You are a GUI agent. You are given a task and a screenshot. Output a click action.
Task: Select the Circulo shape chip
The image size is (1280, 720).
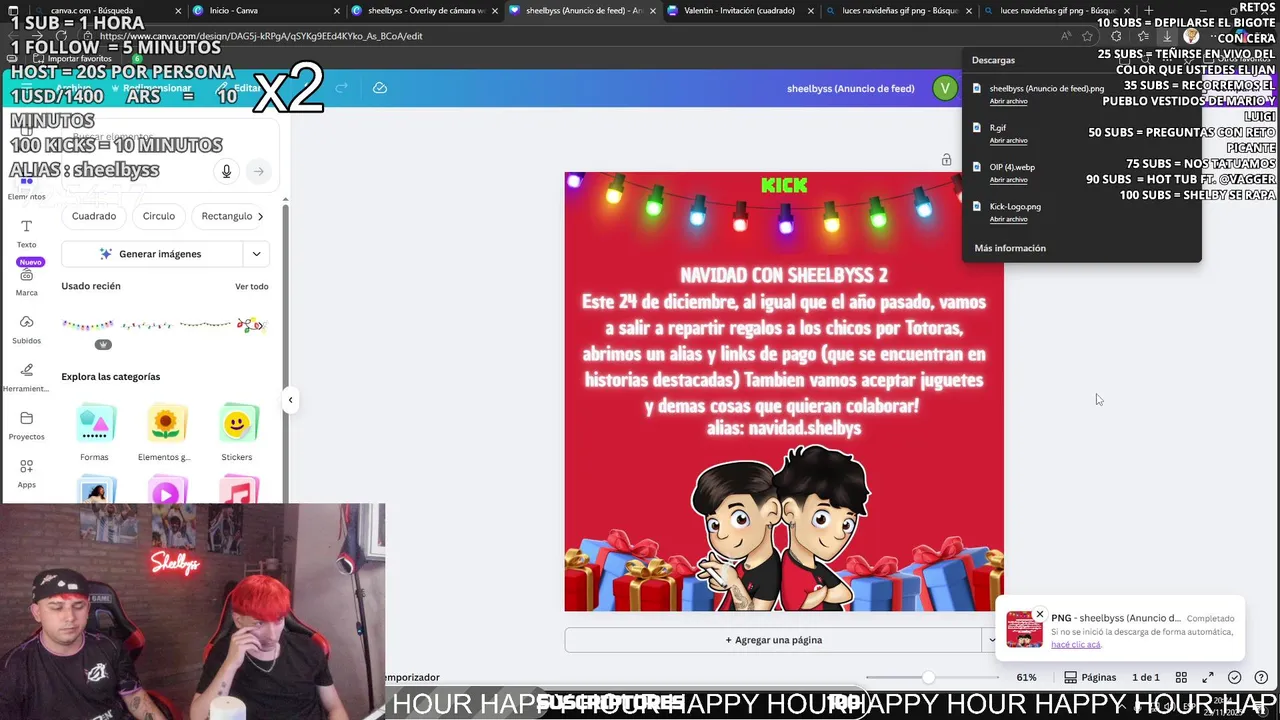click(x=158, y=216)
